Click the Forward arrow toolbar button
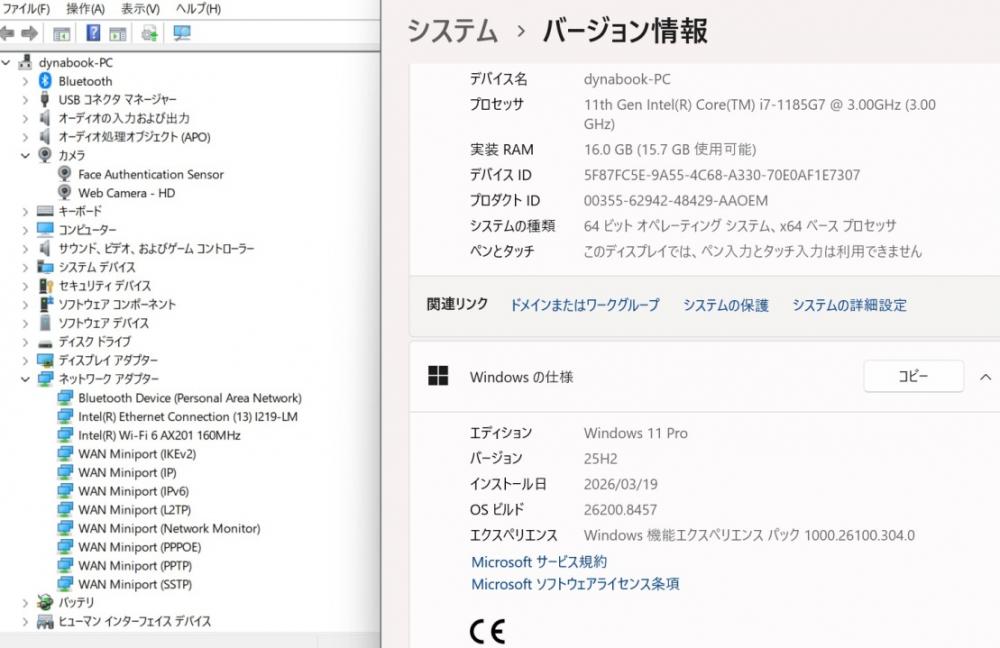1000x648 pixels. 29,33
